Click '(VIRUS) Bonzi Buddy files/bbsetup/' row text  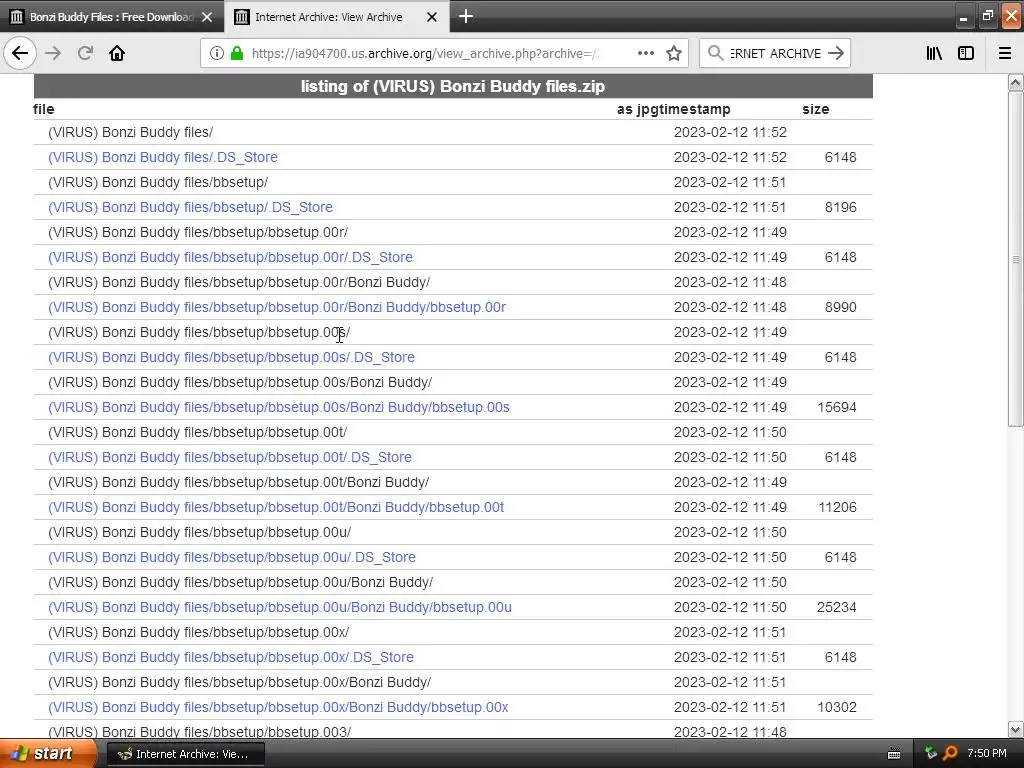[157, 182]
